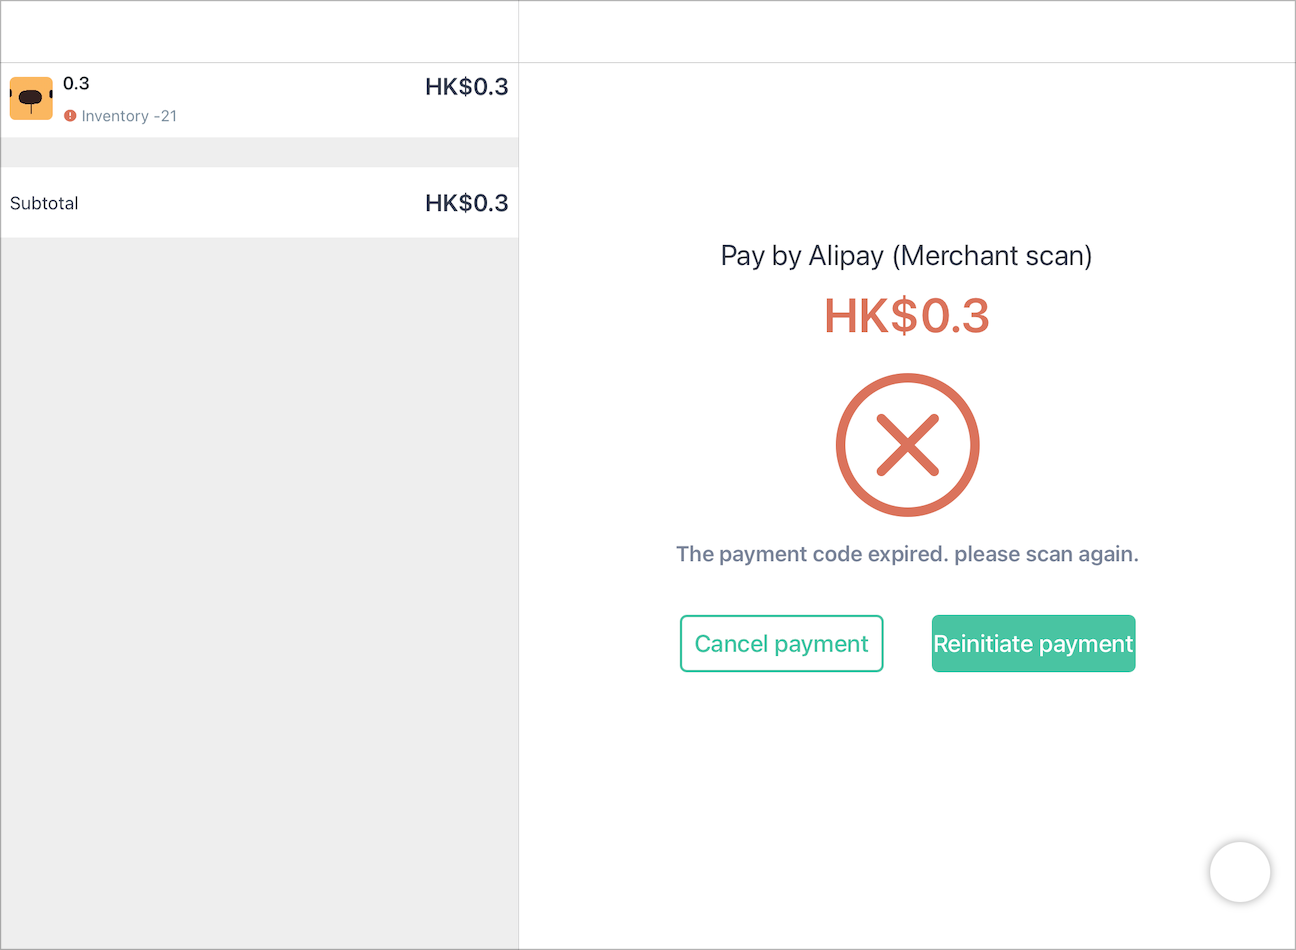Open the 0.3 product thumbnail image
1296x950 pixels.
pos(31,98)
